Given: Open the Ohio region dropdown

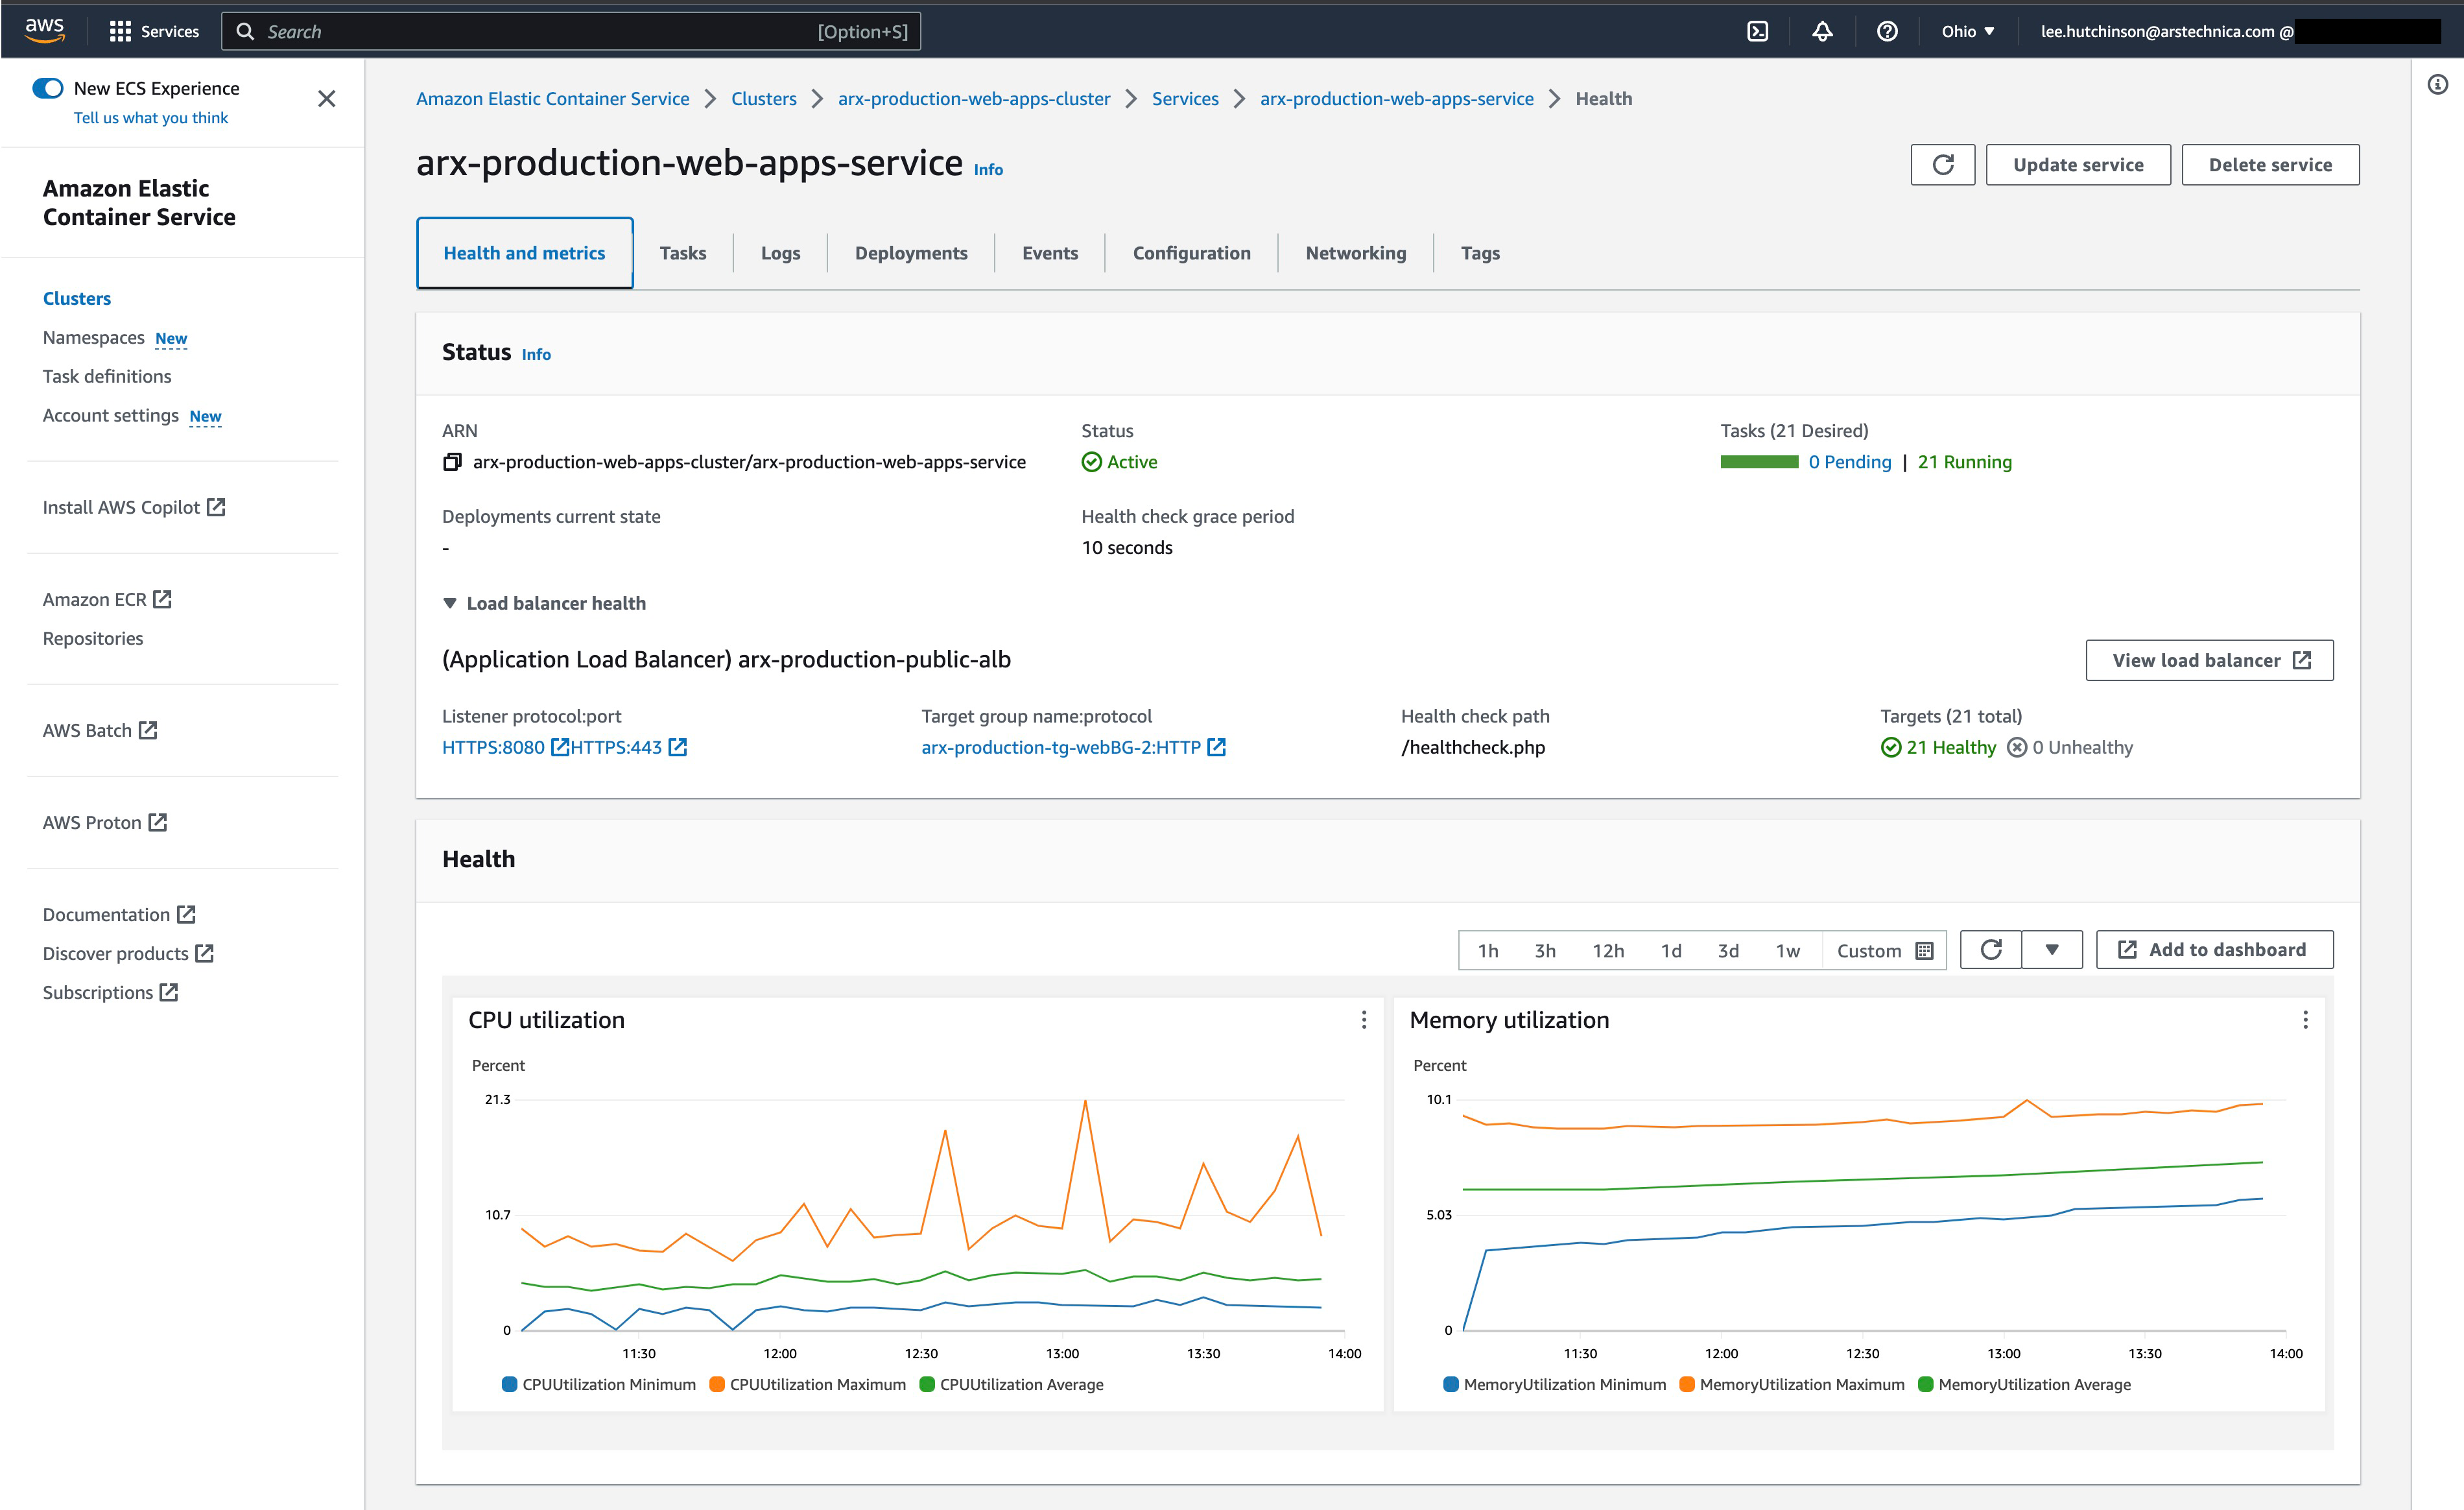Looking at the screenshot, I should [x=1967, y=31].
